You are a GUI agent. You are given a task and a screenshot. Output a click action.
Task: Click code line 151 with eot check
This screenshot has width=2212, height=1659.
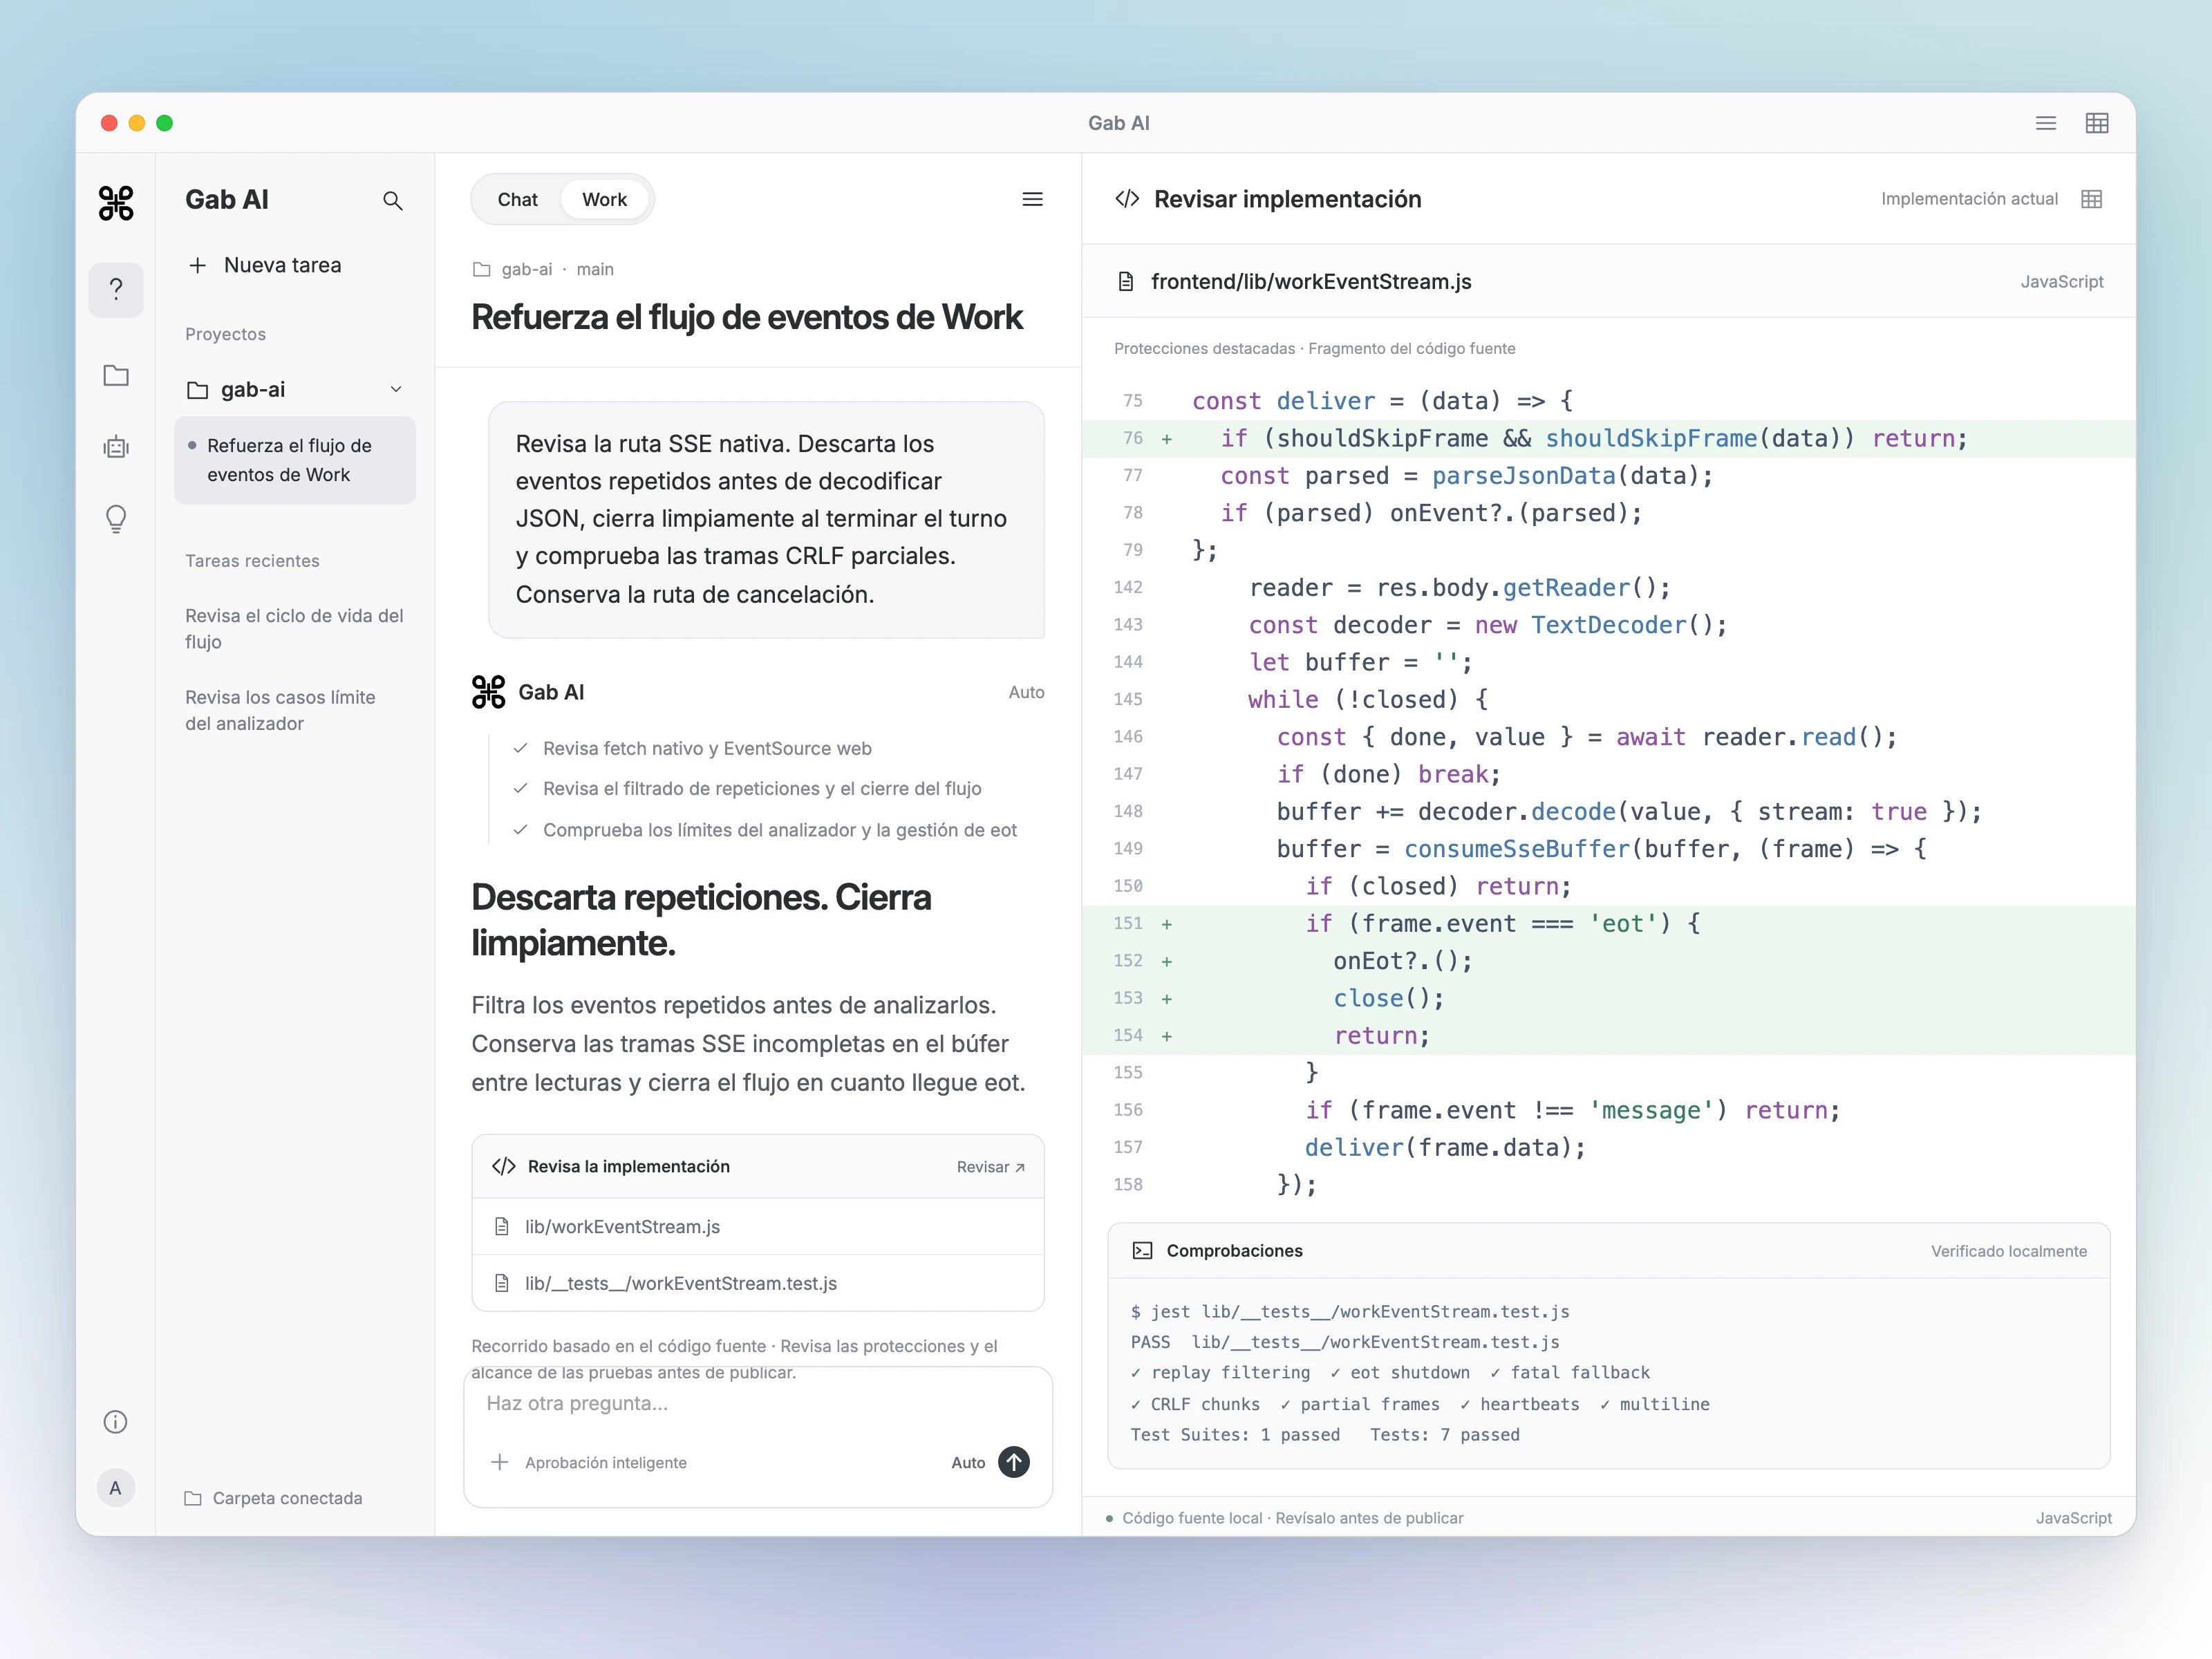point(1608,924)
